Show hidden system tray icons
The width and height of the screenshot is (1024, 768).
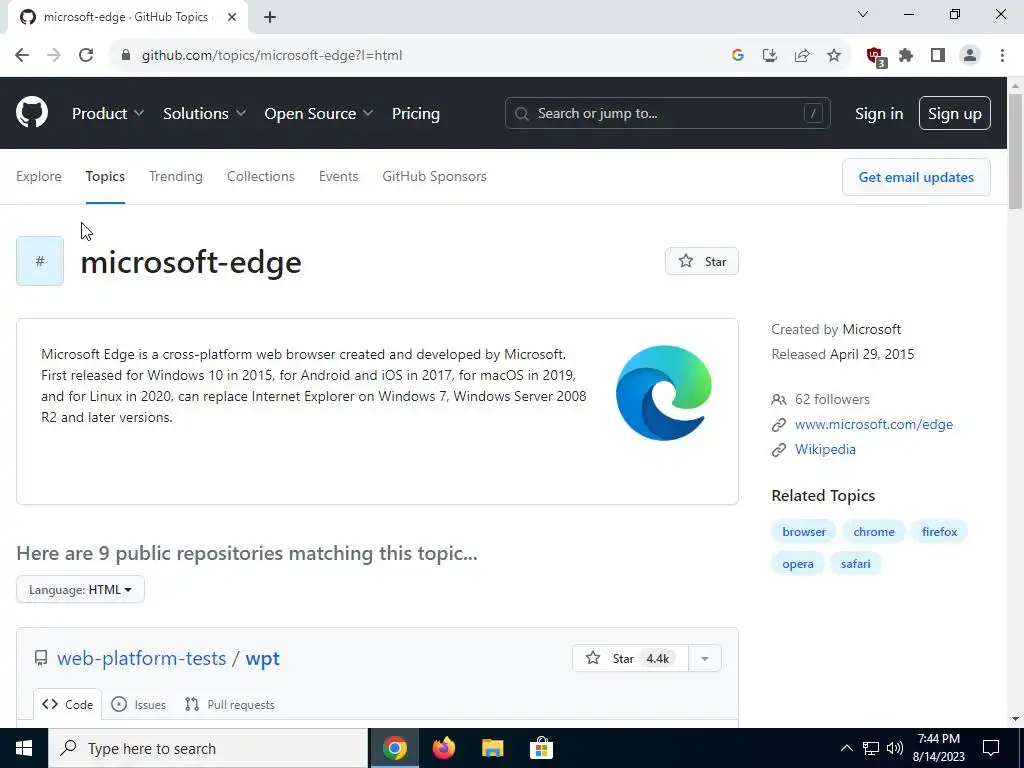coord(846,748)
